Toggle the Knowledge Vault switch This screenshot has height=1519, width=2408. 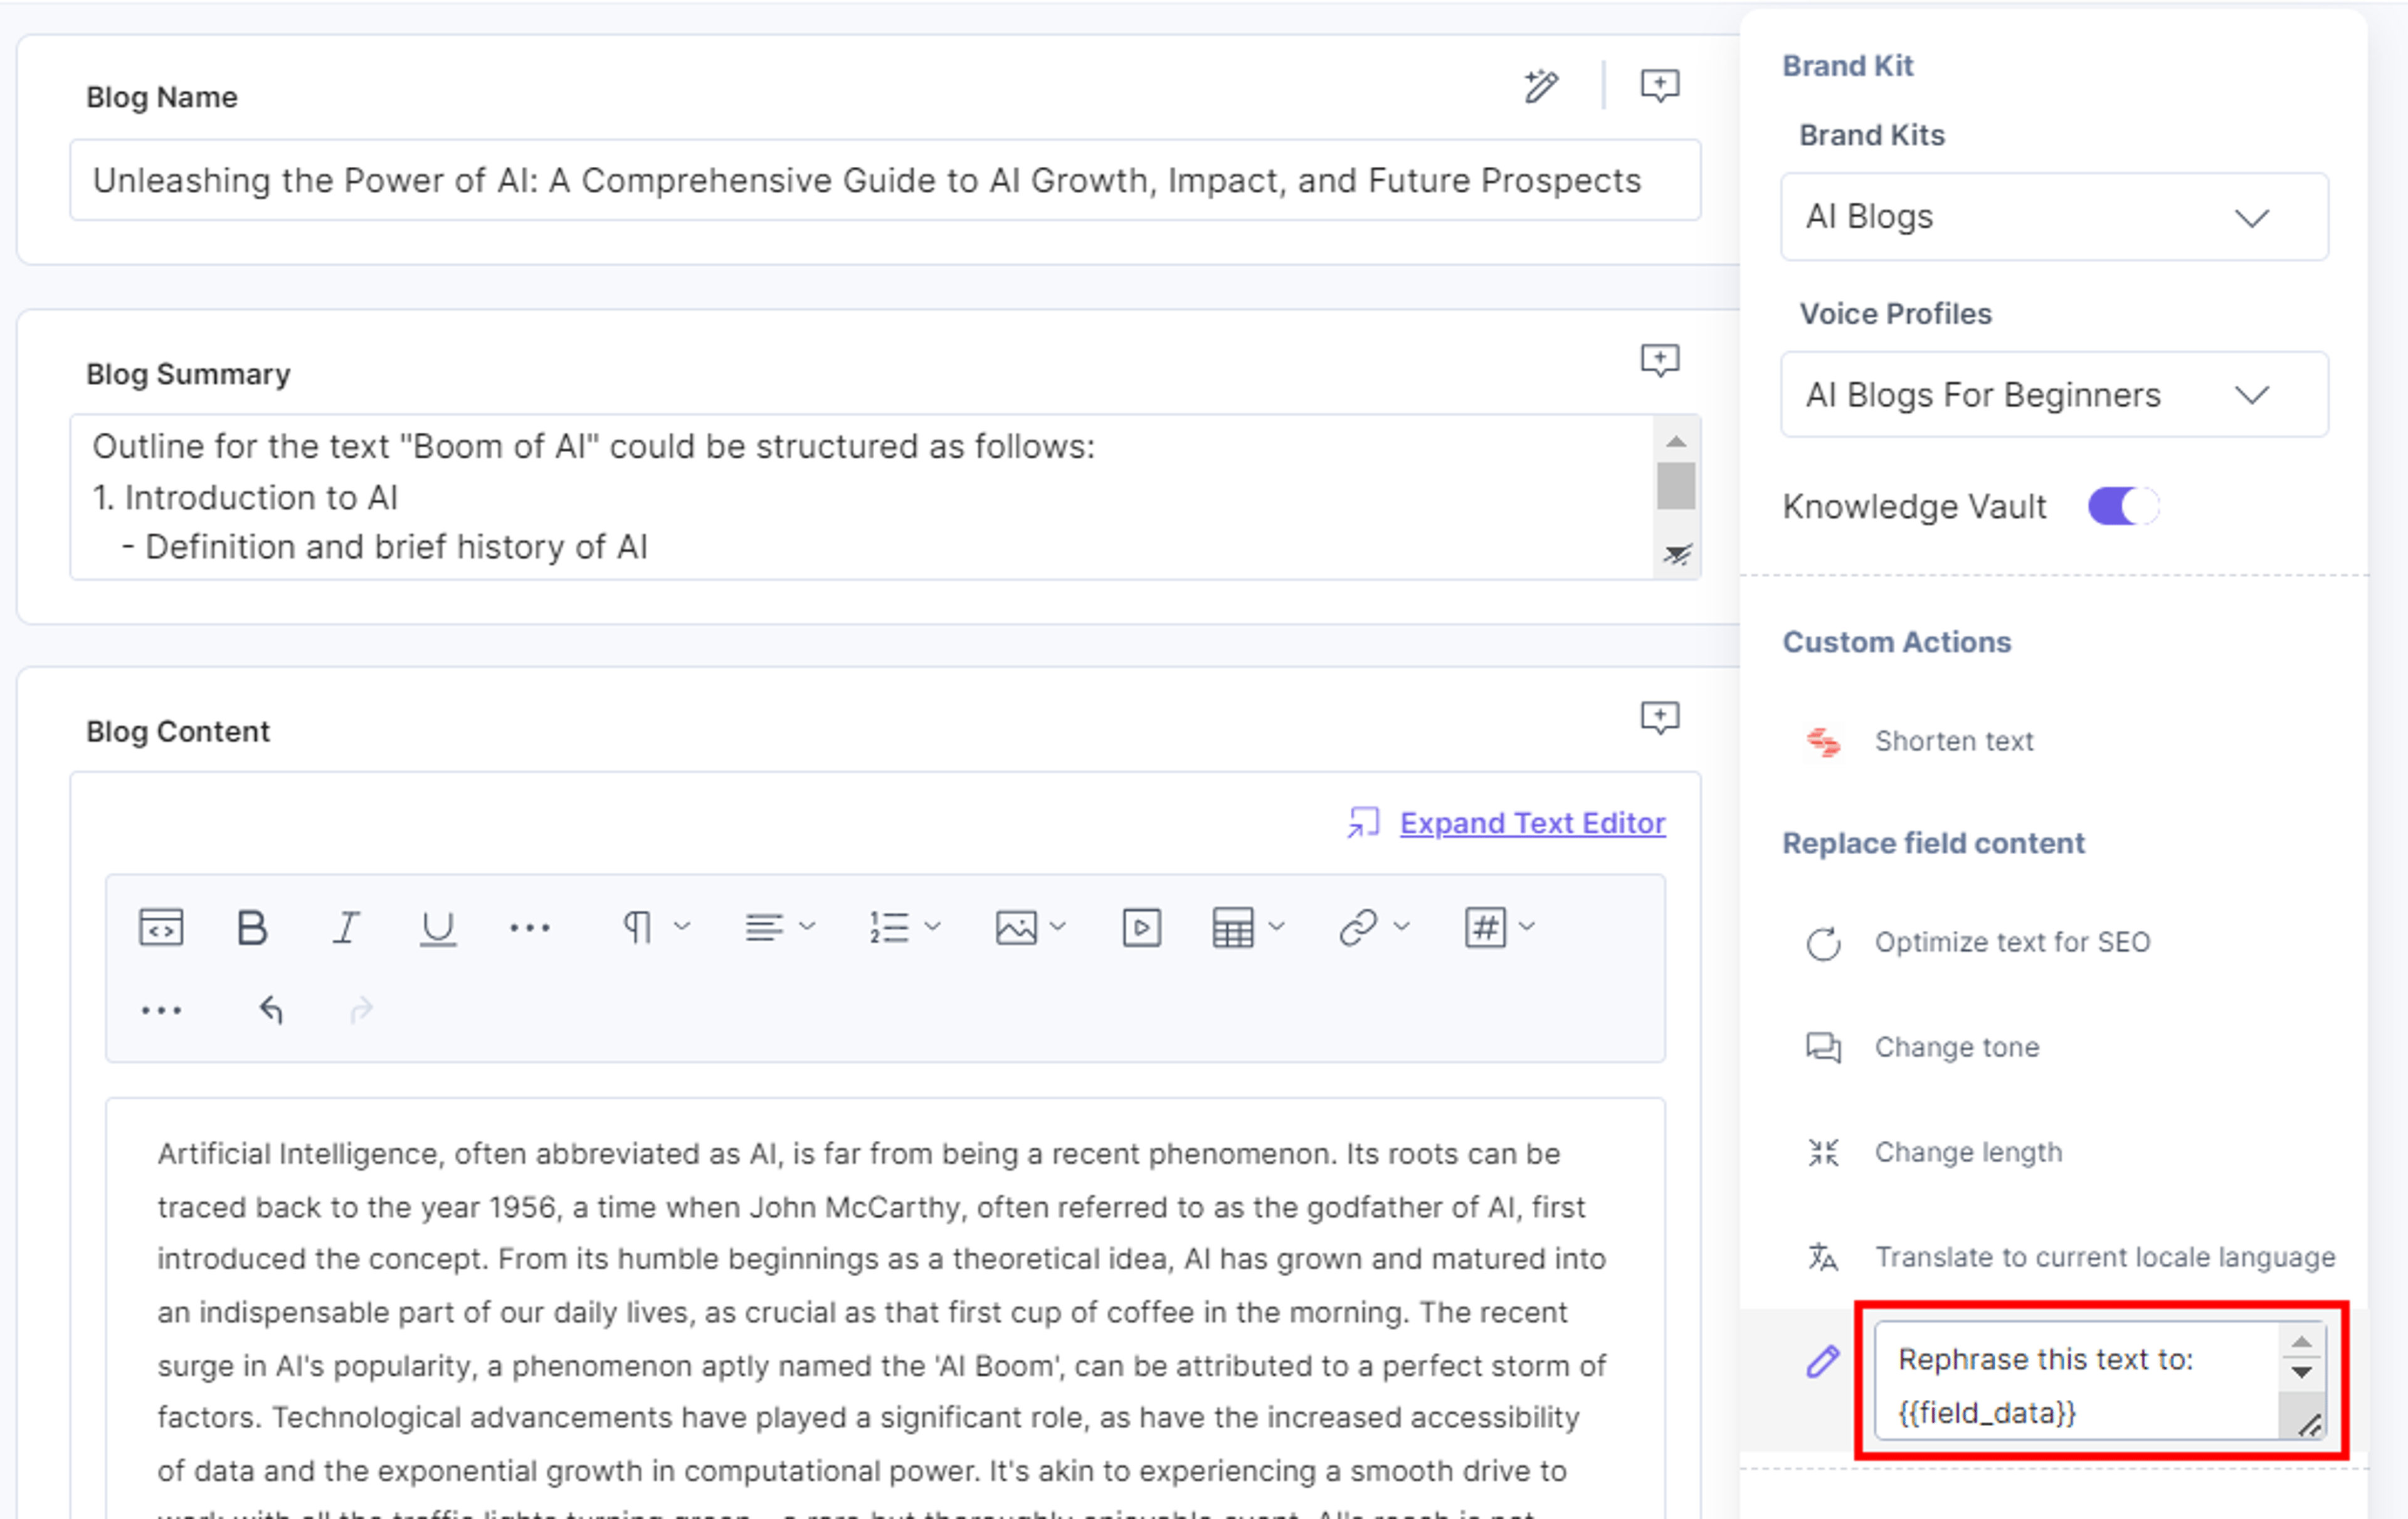pos(2123,506)
